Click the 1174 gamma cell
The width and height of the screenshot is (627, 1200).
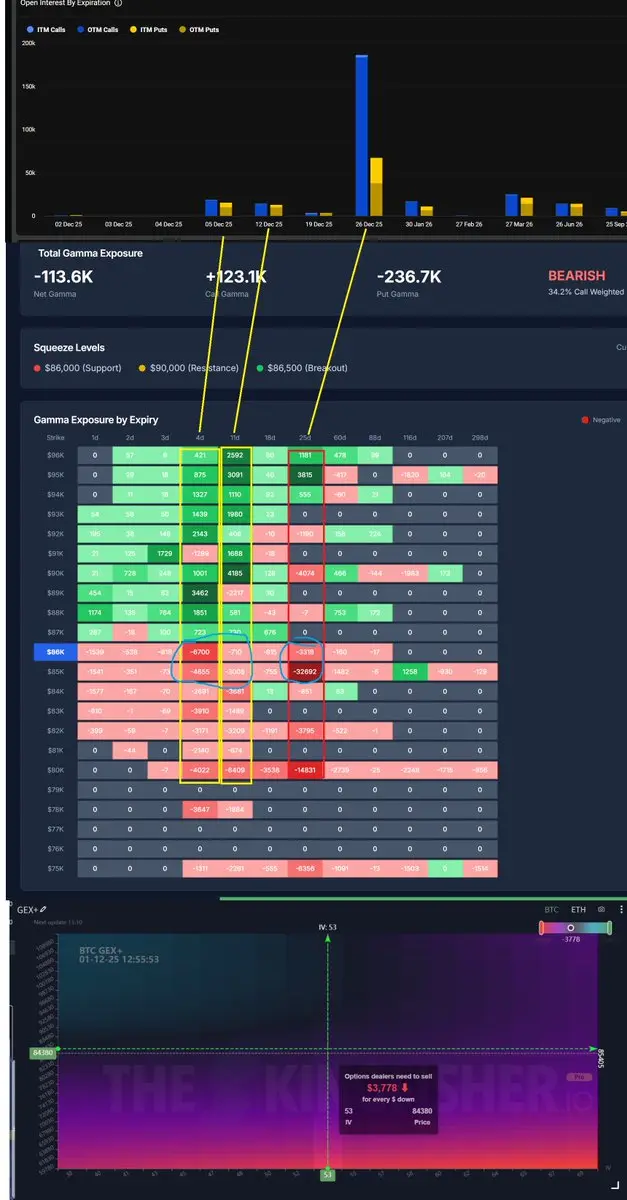point(95,612)
